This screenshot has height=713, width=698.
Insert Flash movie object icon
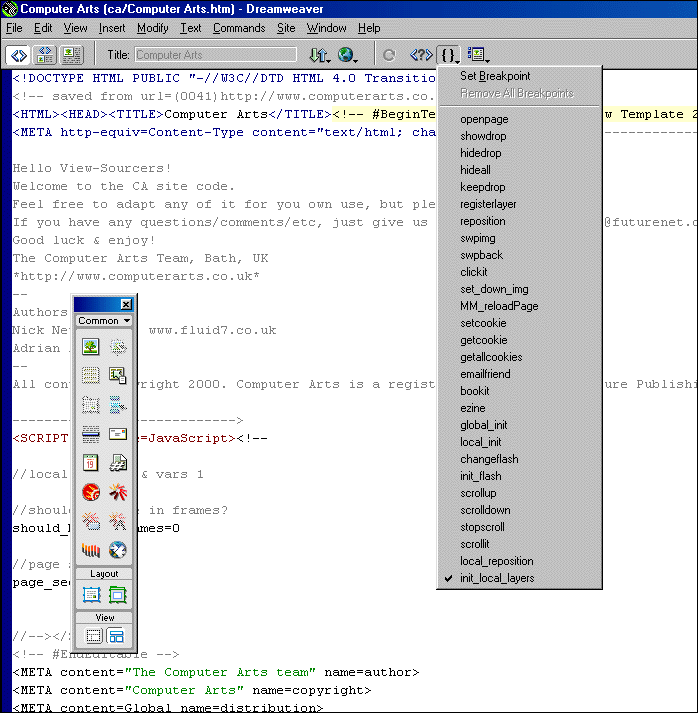click(x=118, y=492)
